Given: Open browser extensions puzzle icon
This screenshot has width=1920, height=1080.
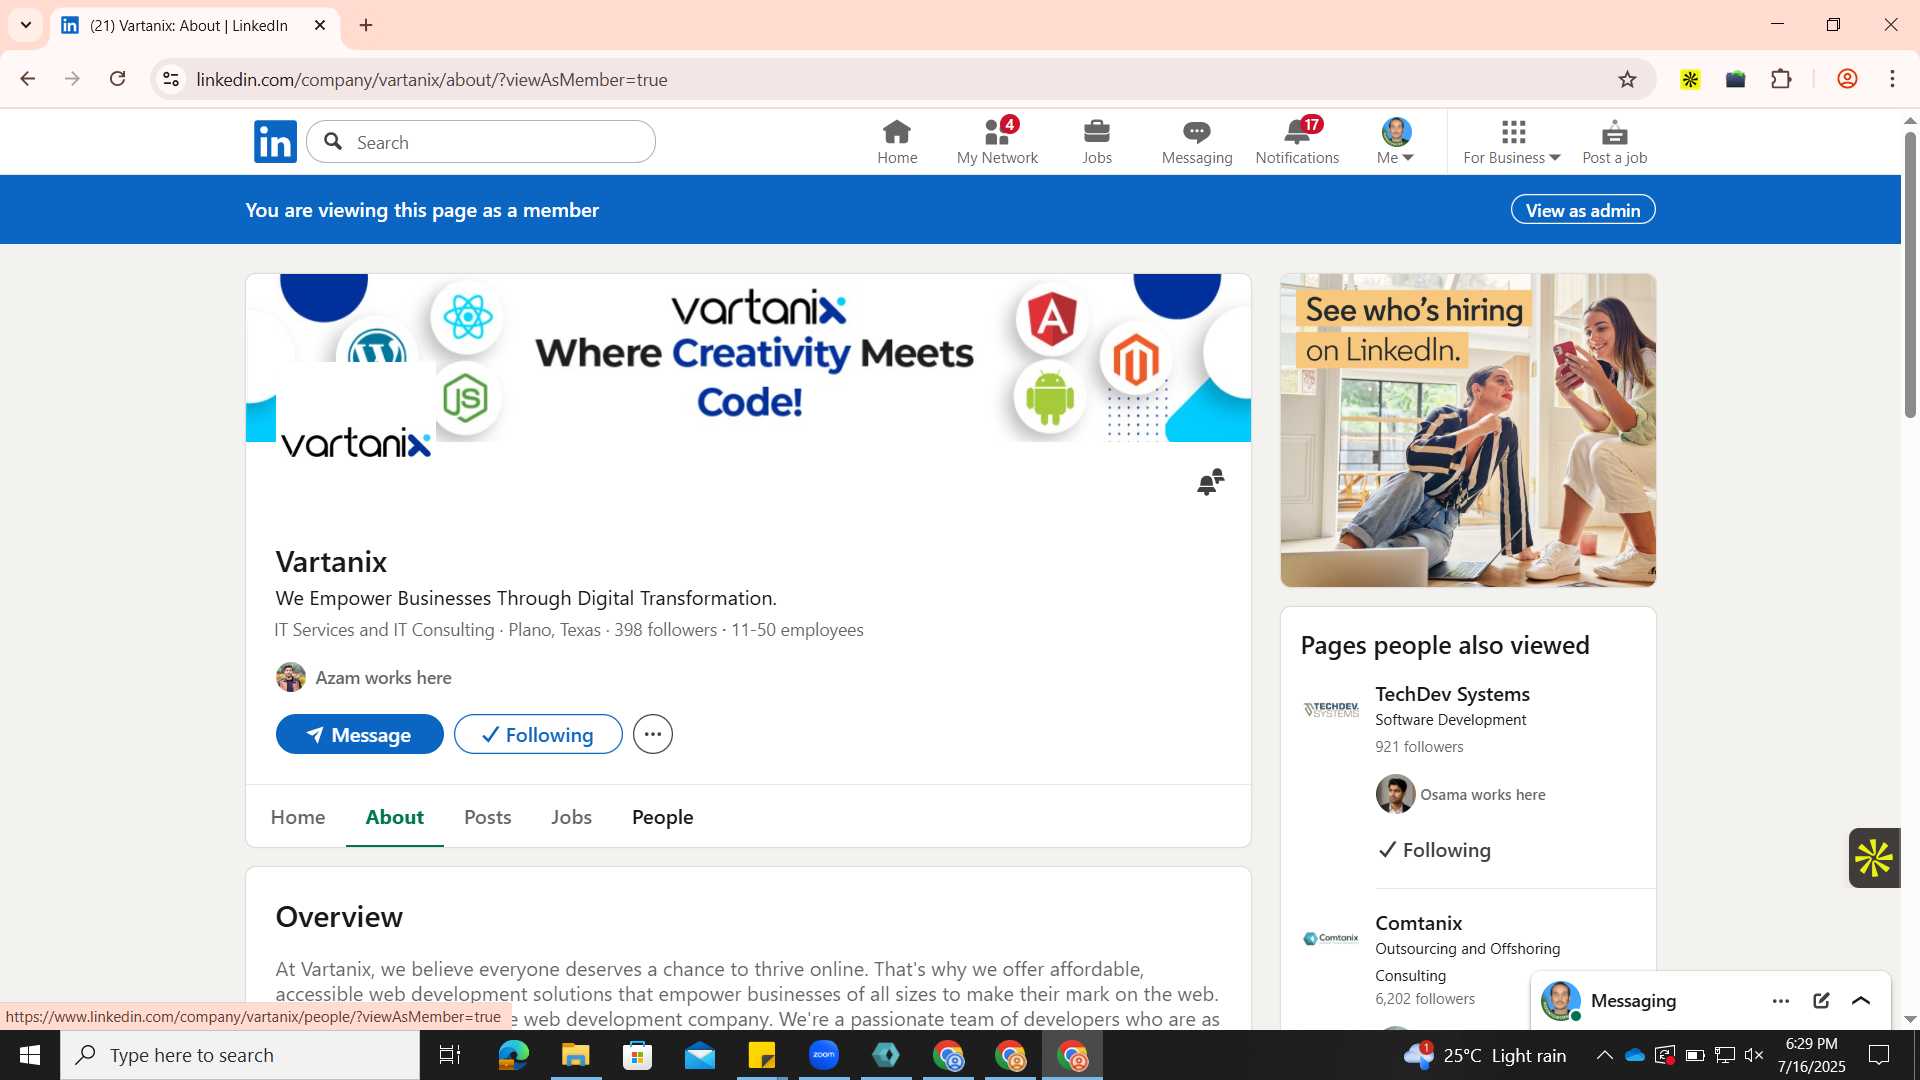Looking at the screenshot, I should [1781, 79].
